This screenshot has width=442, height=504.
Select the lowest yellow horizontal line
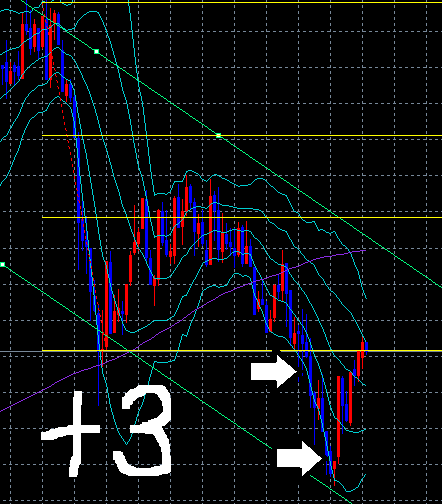[242, 351]
